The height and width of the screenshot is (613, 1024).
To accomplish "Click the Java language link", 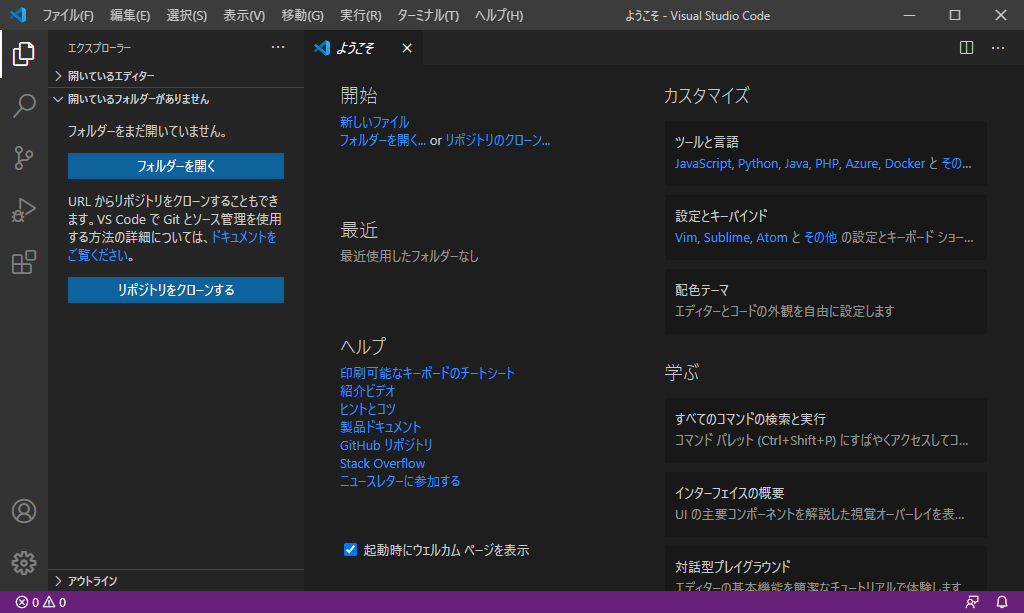I will (x=796, y=164).
